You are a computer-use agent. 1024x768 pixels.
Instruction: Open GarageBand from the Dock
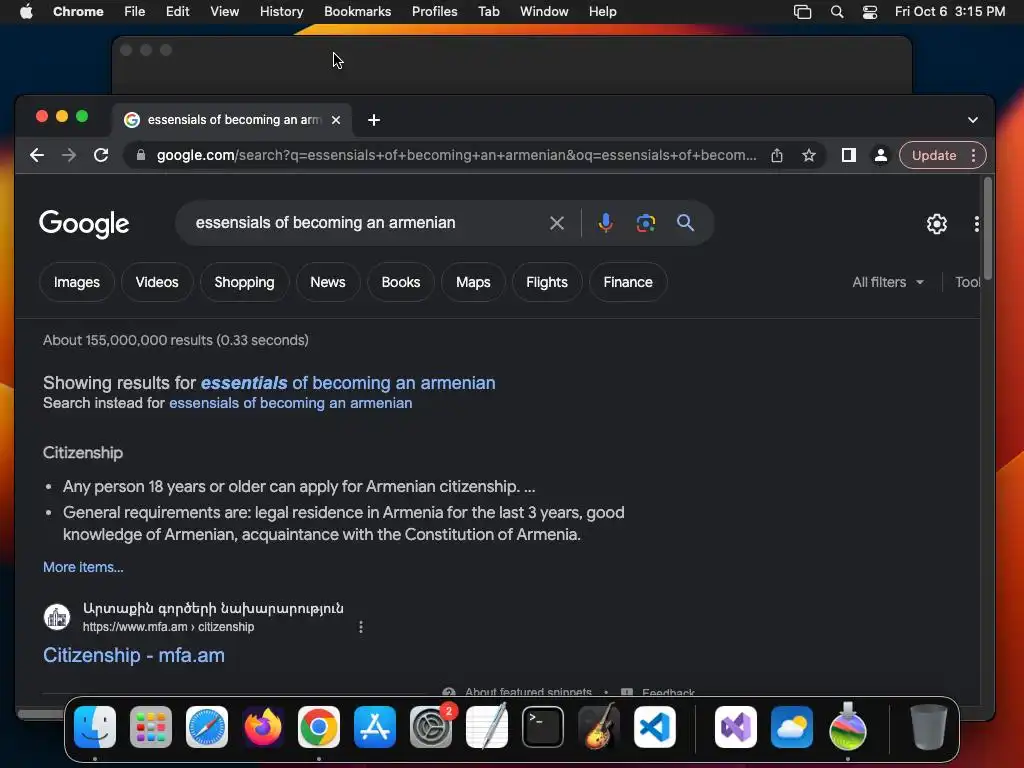pos(599,727)
